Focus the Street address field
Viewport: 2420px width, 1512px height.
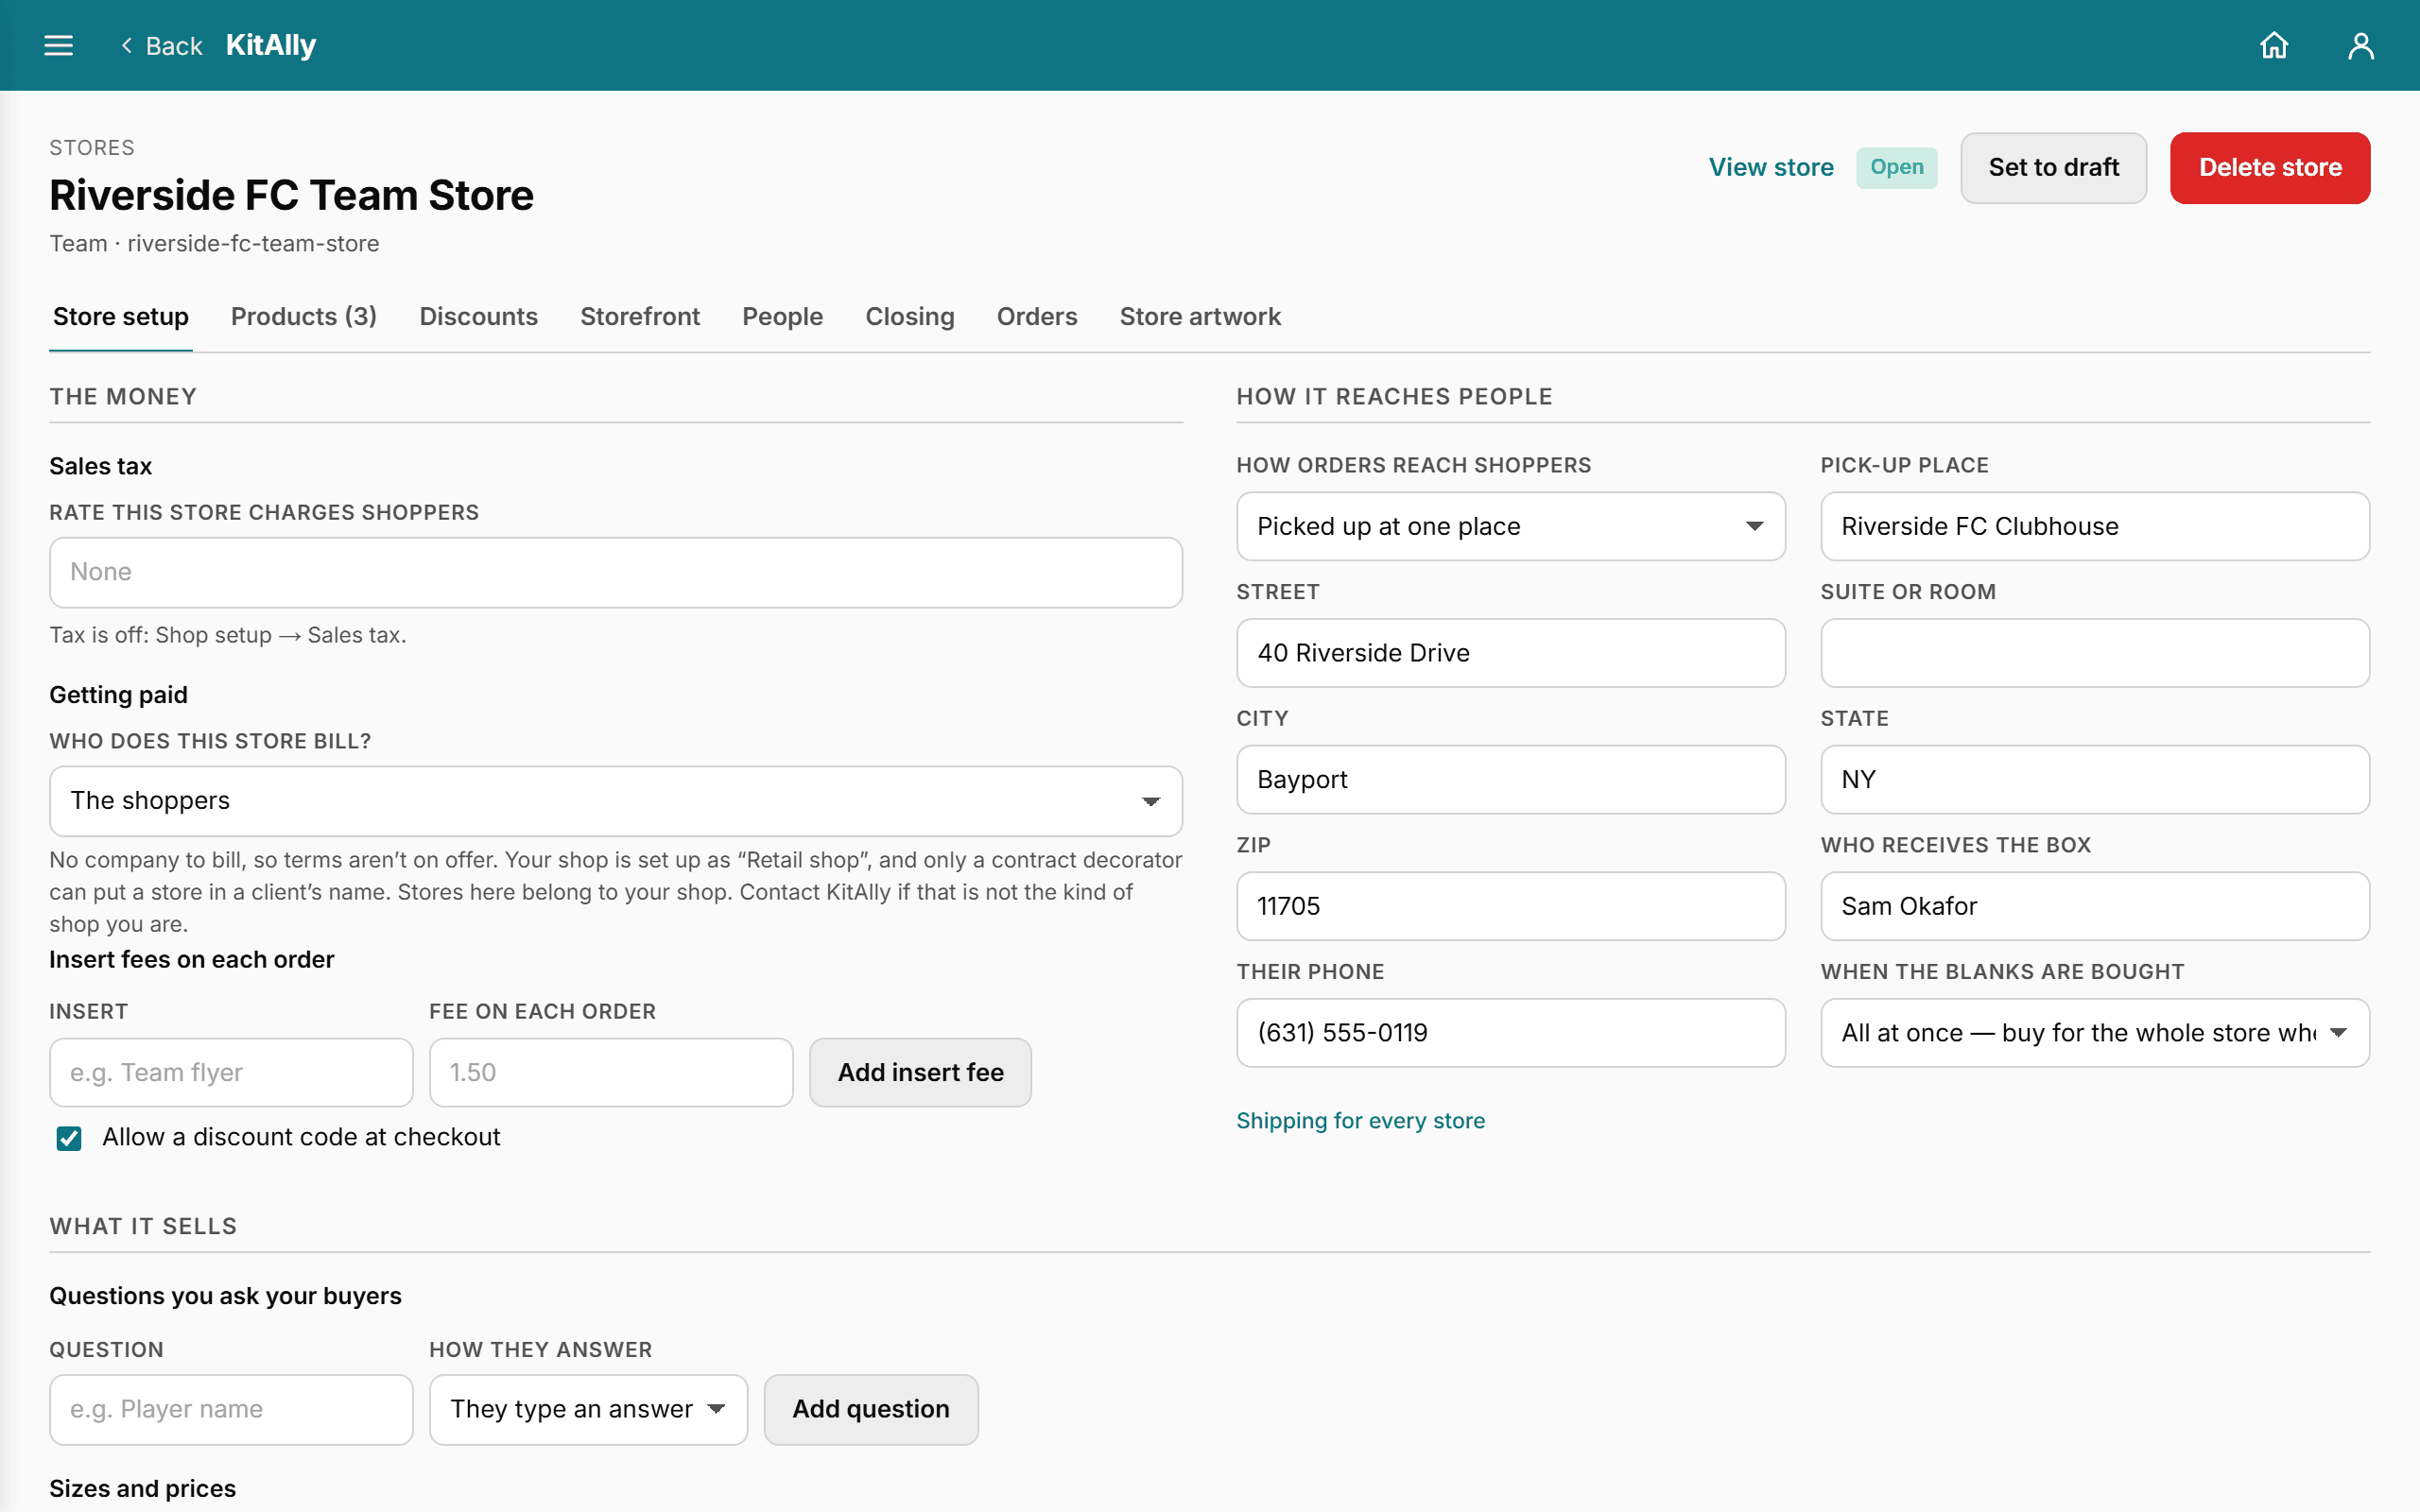[x=1510, y=653]
